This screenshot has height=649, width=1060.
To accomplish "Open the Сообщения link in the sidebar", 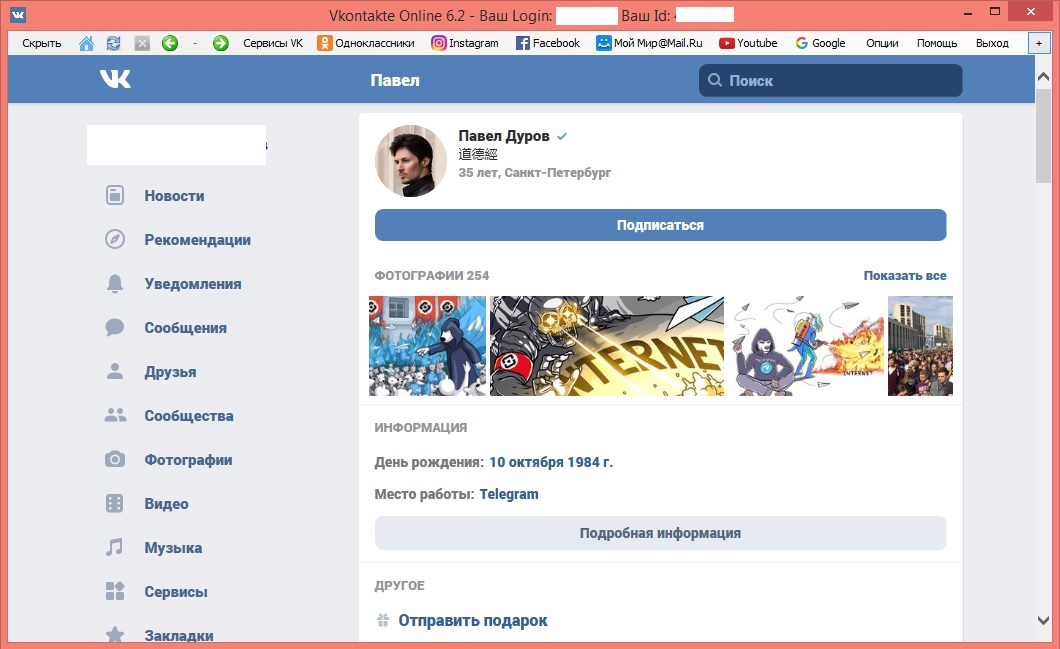I will point(185,328).
